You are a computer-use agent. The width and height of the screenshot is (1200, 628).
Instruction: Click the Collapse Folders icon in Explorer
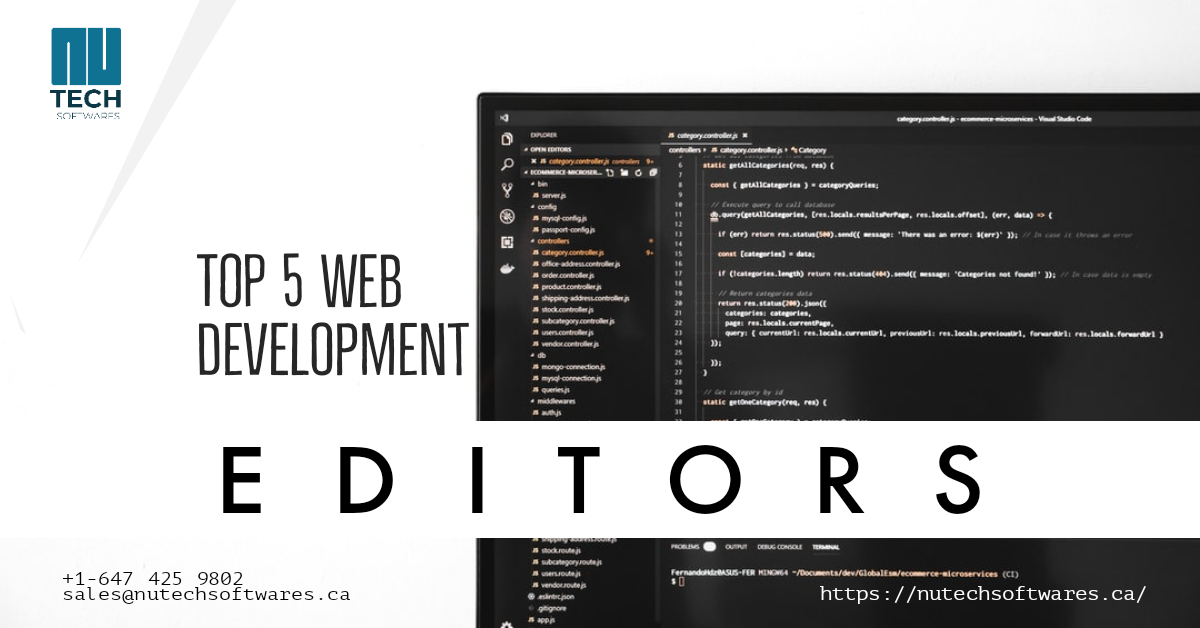point(653,173)
